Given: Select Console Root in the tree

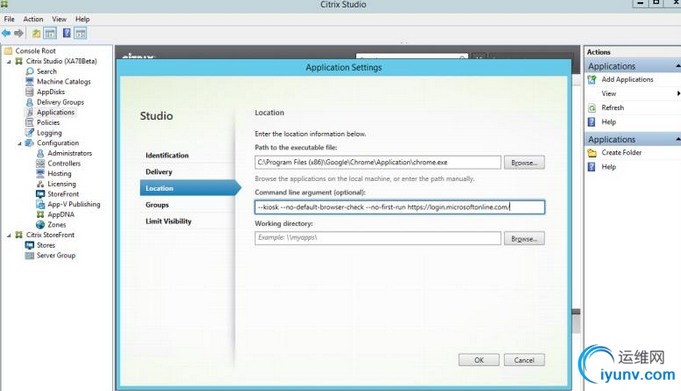Looking at the screenshot, I should coord(36,51).
